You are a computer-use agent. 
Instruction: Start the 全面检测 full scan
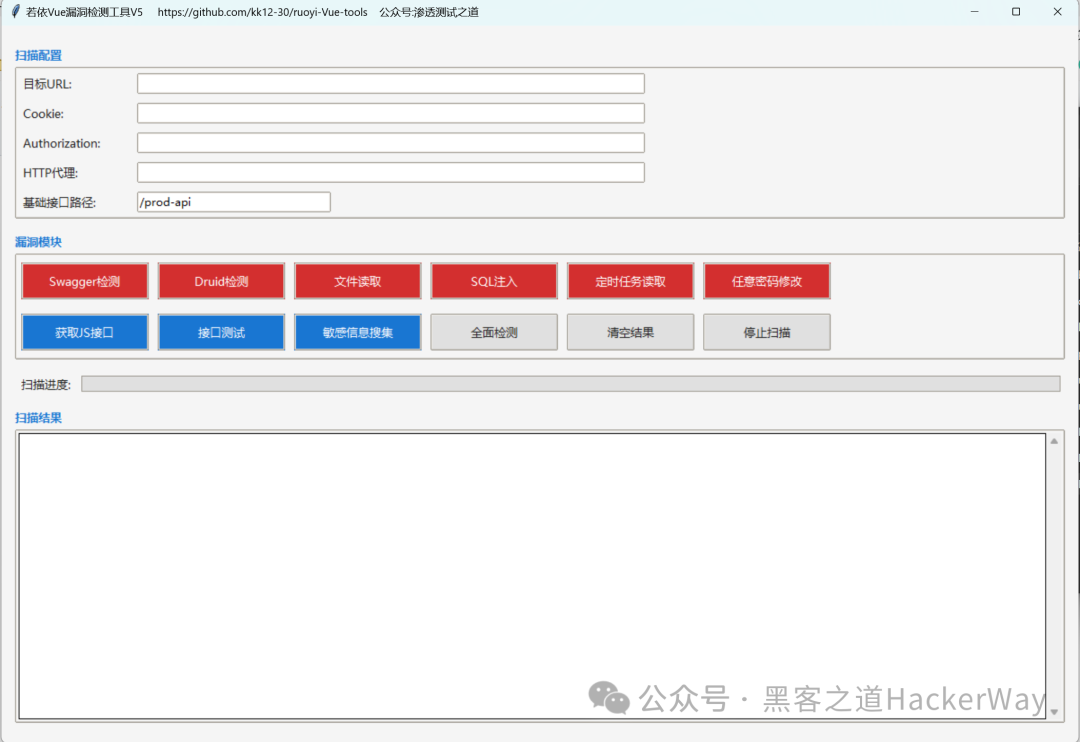point(494,332)
